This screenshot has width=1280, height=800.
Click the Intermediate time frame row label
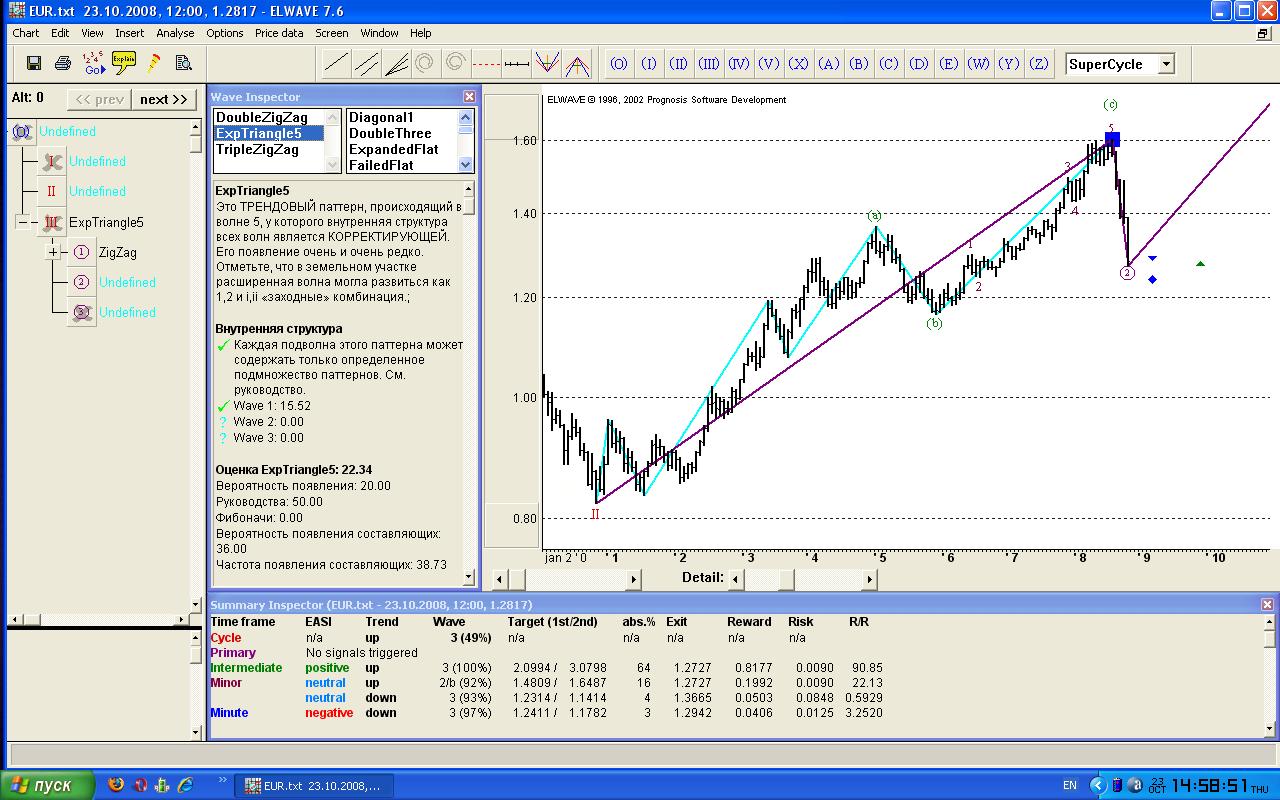(246, 668)
